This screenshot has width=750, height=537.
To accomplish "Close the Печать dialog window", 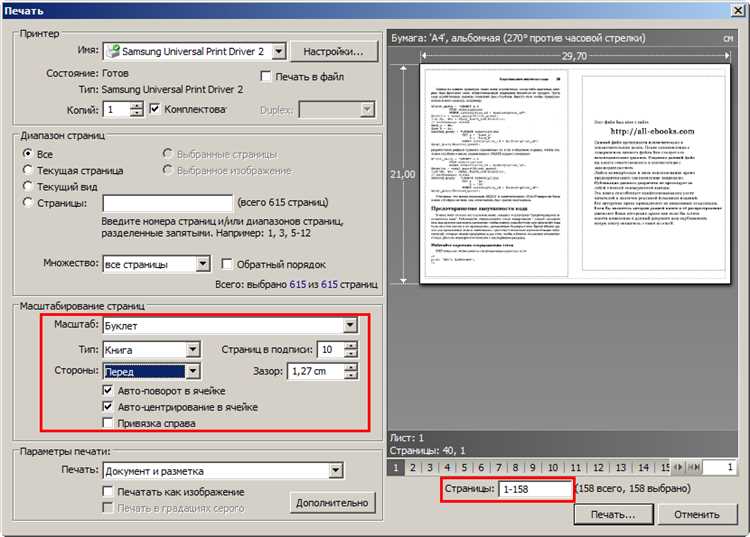I will pyautogui.click(x=738, y=10).
